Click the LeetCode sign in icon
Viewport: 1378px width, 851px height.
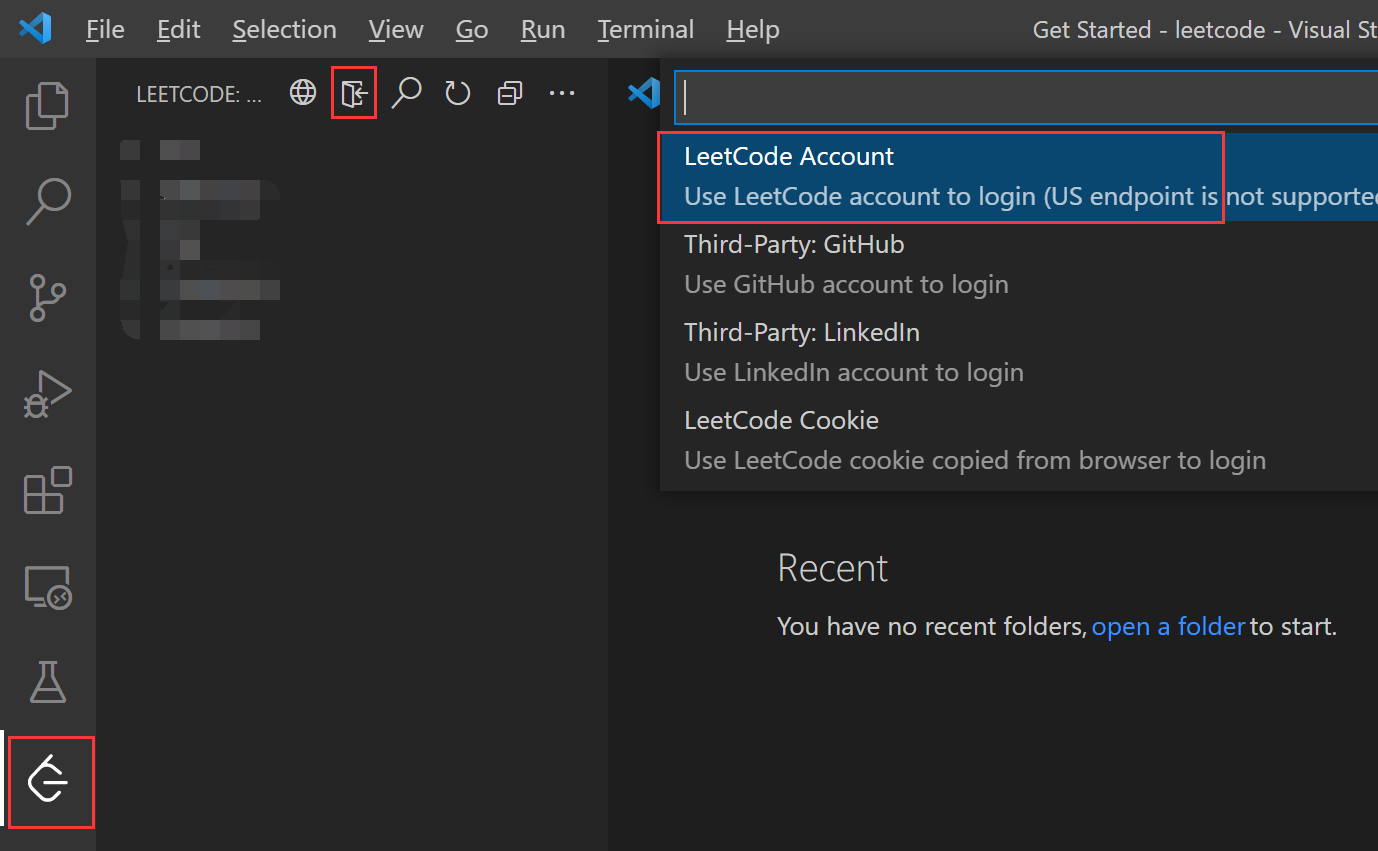click(x=354, y=93)
